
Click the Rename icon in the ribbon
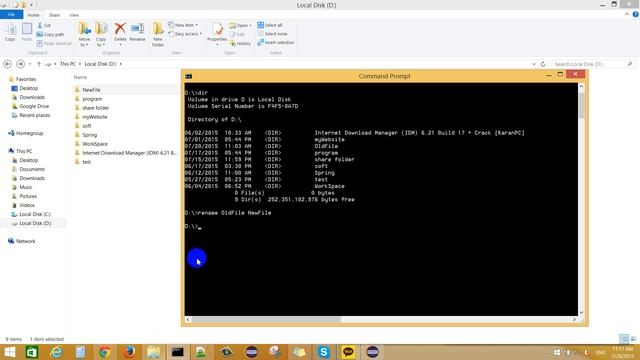137,33
